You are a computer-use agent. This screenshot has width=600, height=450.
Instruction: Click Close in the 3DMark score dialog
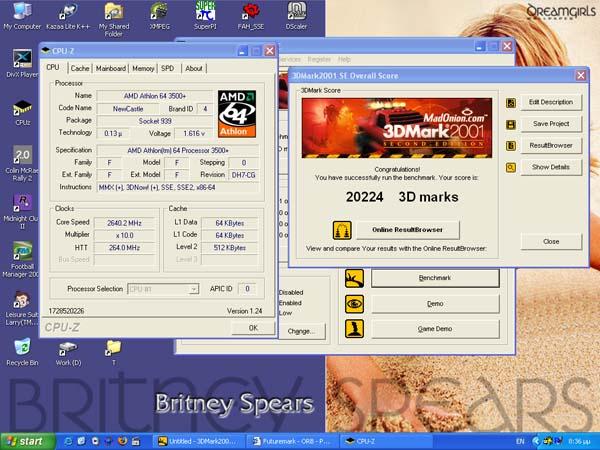click(x=551, y=241)
